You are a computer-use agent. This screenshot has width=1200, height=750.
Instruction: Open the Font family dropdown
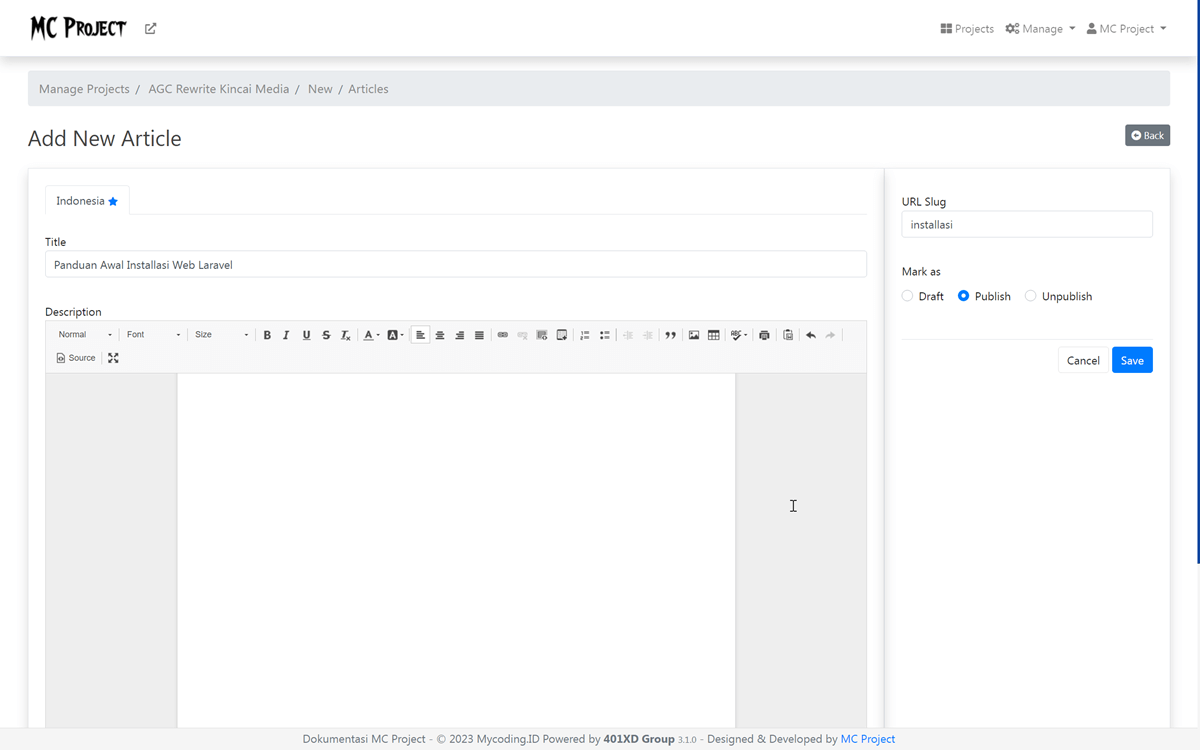pyautogui.click(x=152, y=334)
